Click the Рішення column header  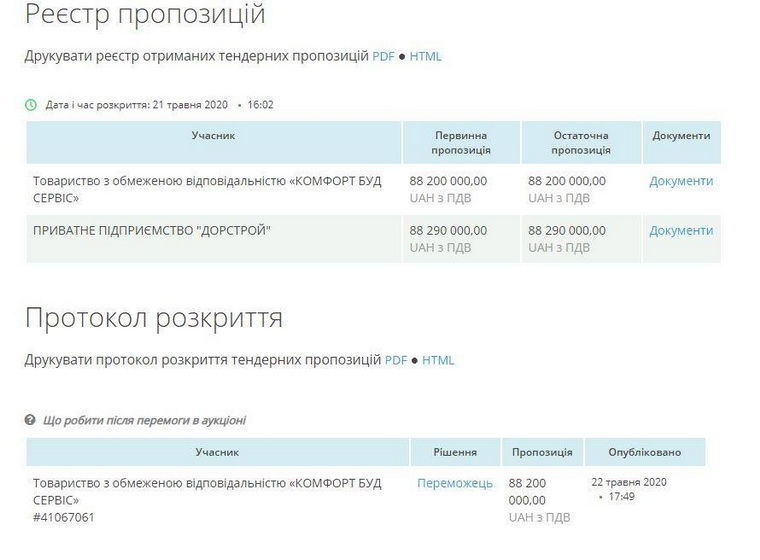(455, 452)
